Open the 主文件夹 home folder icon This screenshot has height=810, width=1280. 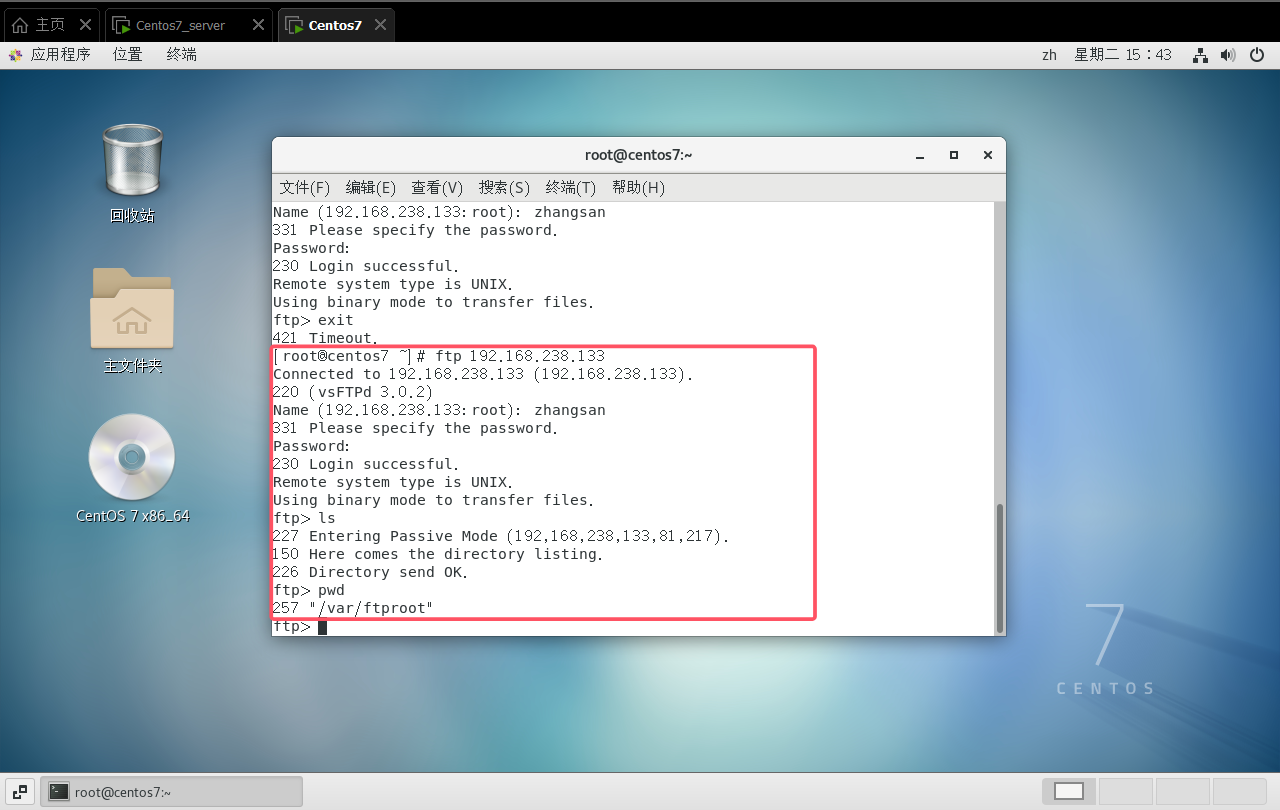click(x=132, y=308)
